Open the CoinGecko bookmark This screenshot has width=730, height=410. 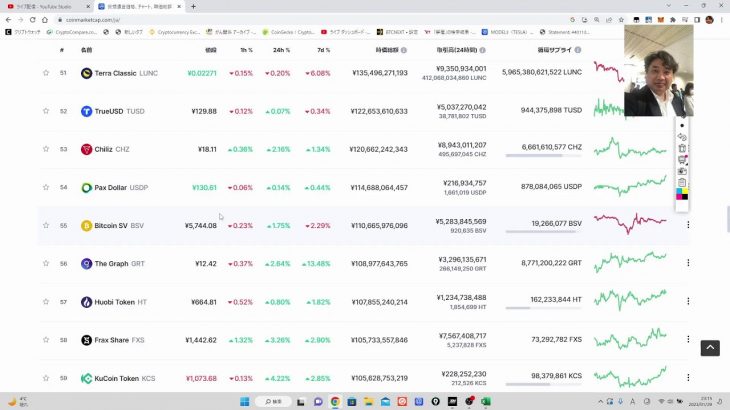point(289,32)
